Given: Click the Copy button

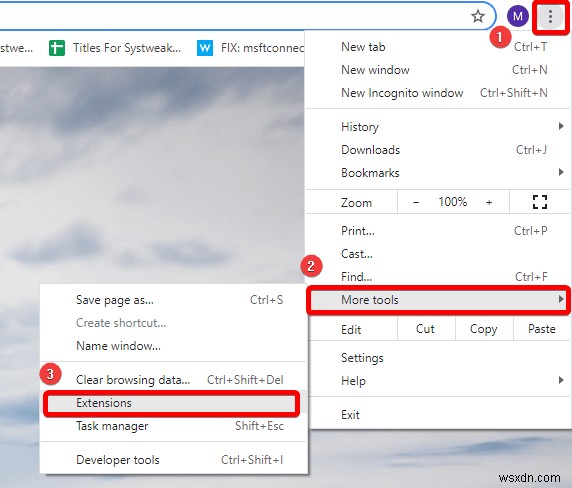Looking at the screenshot, I should [x=484, y=329].
